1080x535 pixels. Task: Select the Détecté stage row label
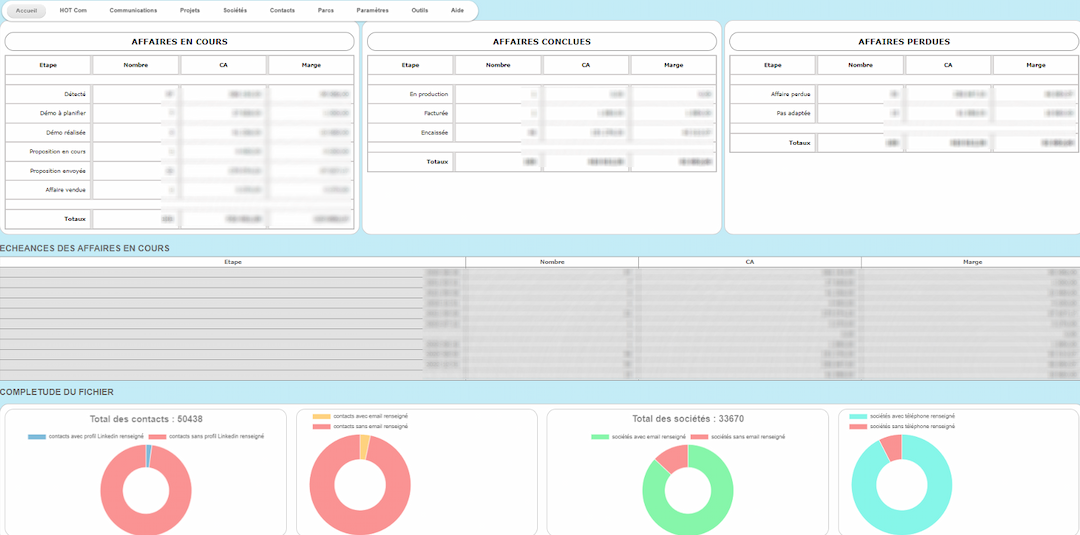tap(74, 94)
